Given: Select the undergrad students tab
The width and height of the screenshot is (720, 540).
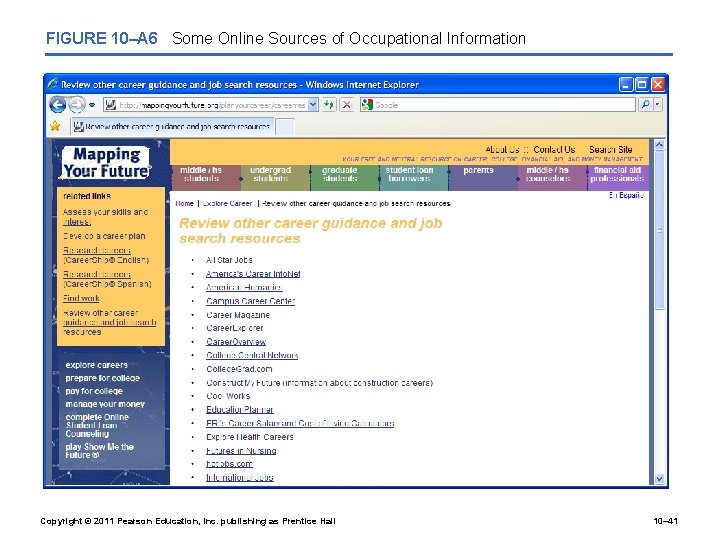Looking at the screenshot, I should 275,178.
